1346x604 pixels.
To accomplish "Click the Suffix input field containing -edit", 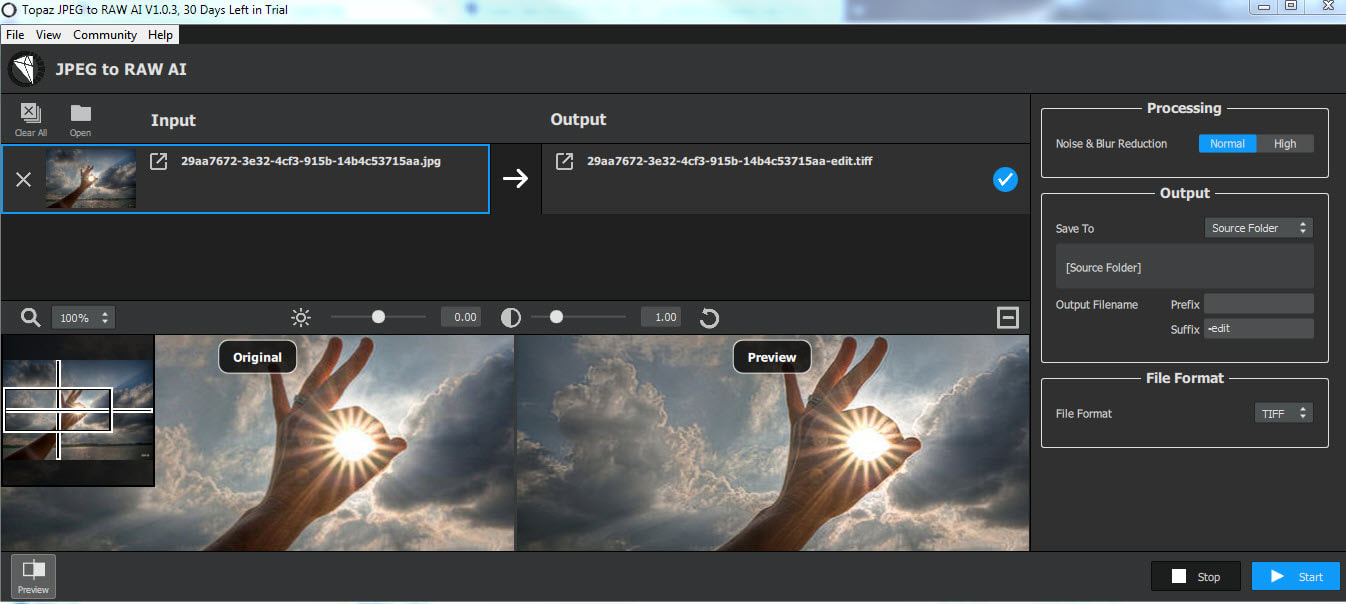I will point(1258,329).
